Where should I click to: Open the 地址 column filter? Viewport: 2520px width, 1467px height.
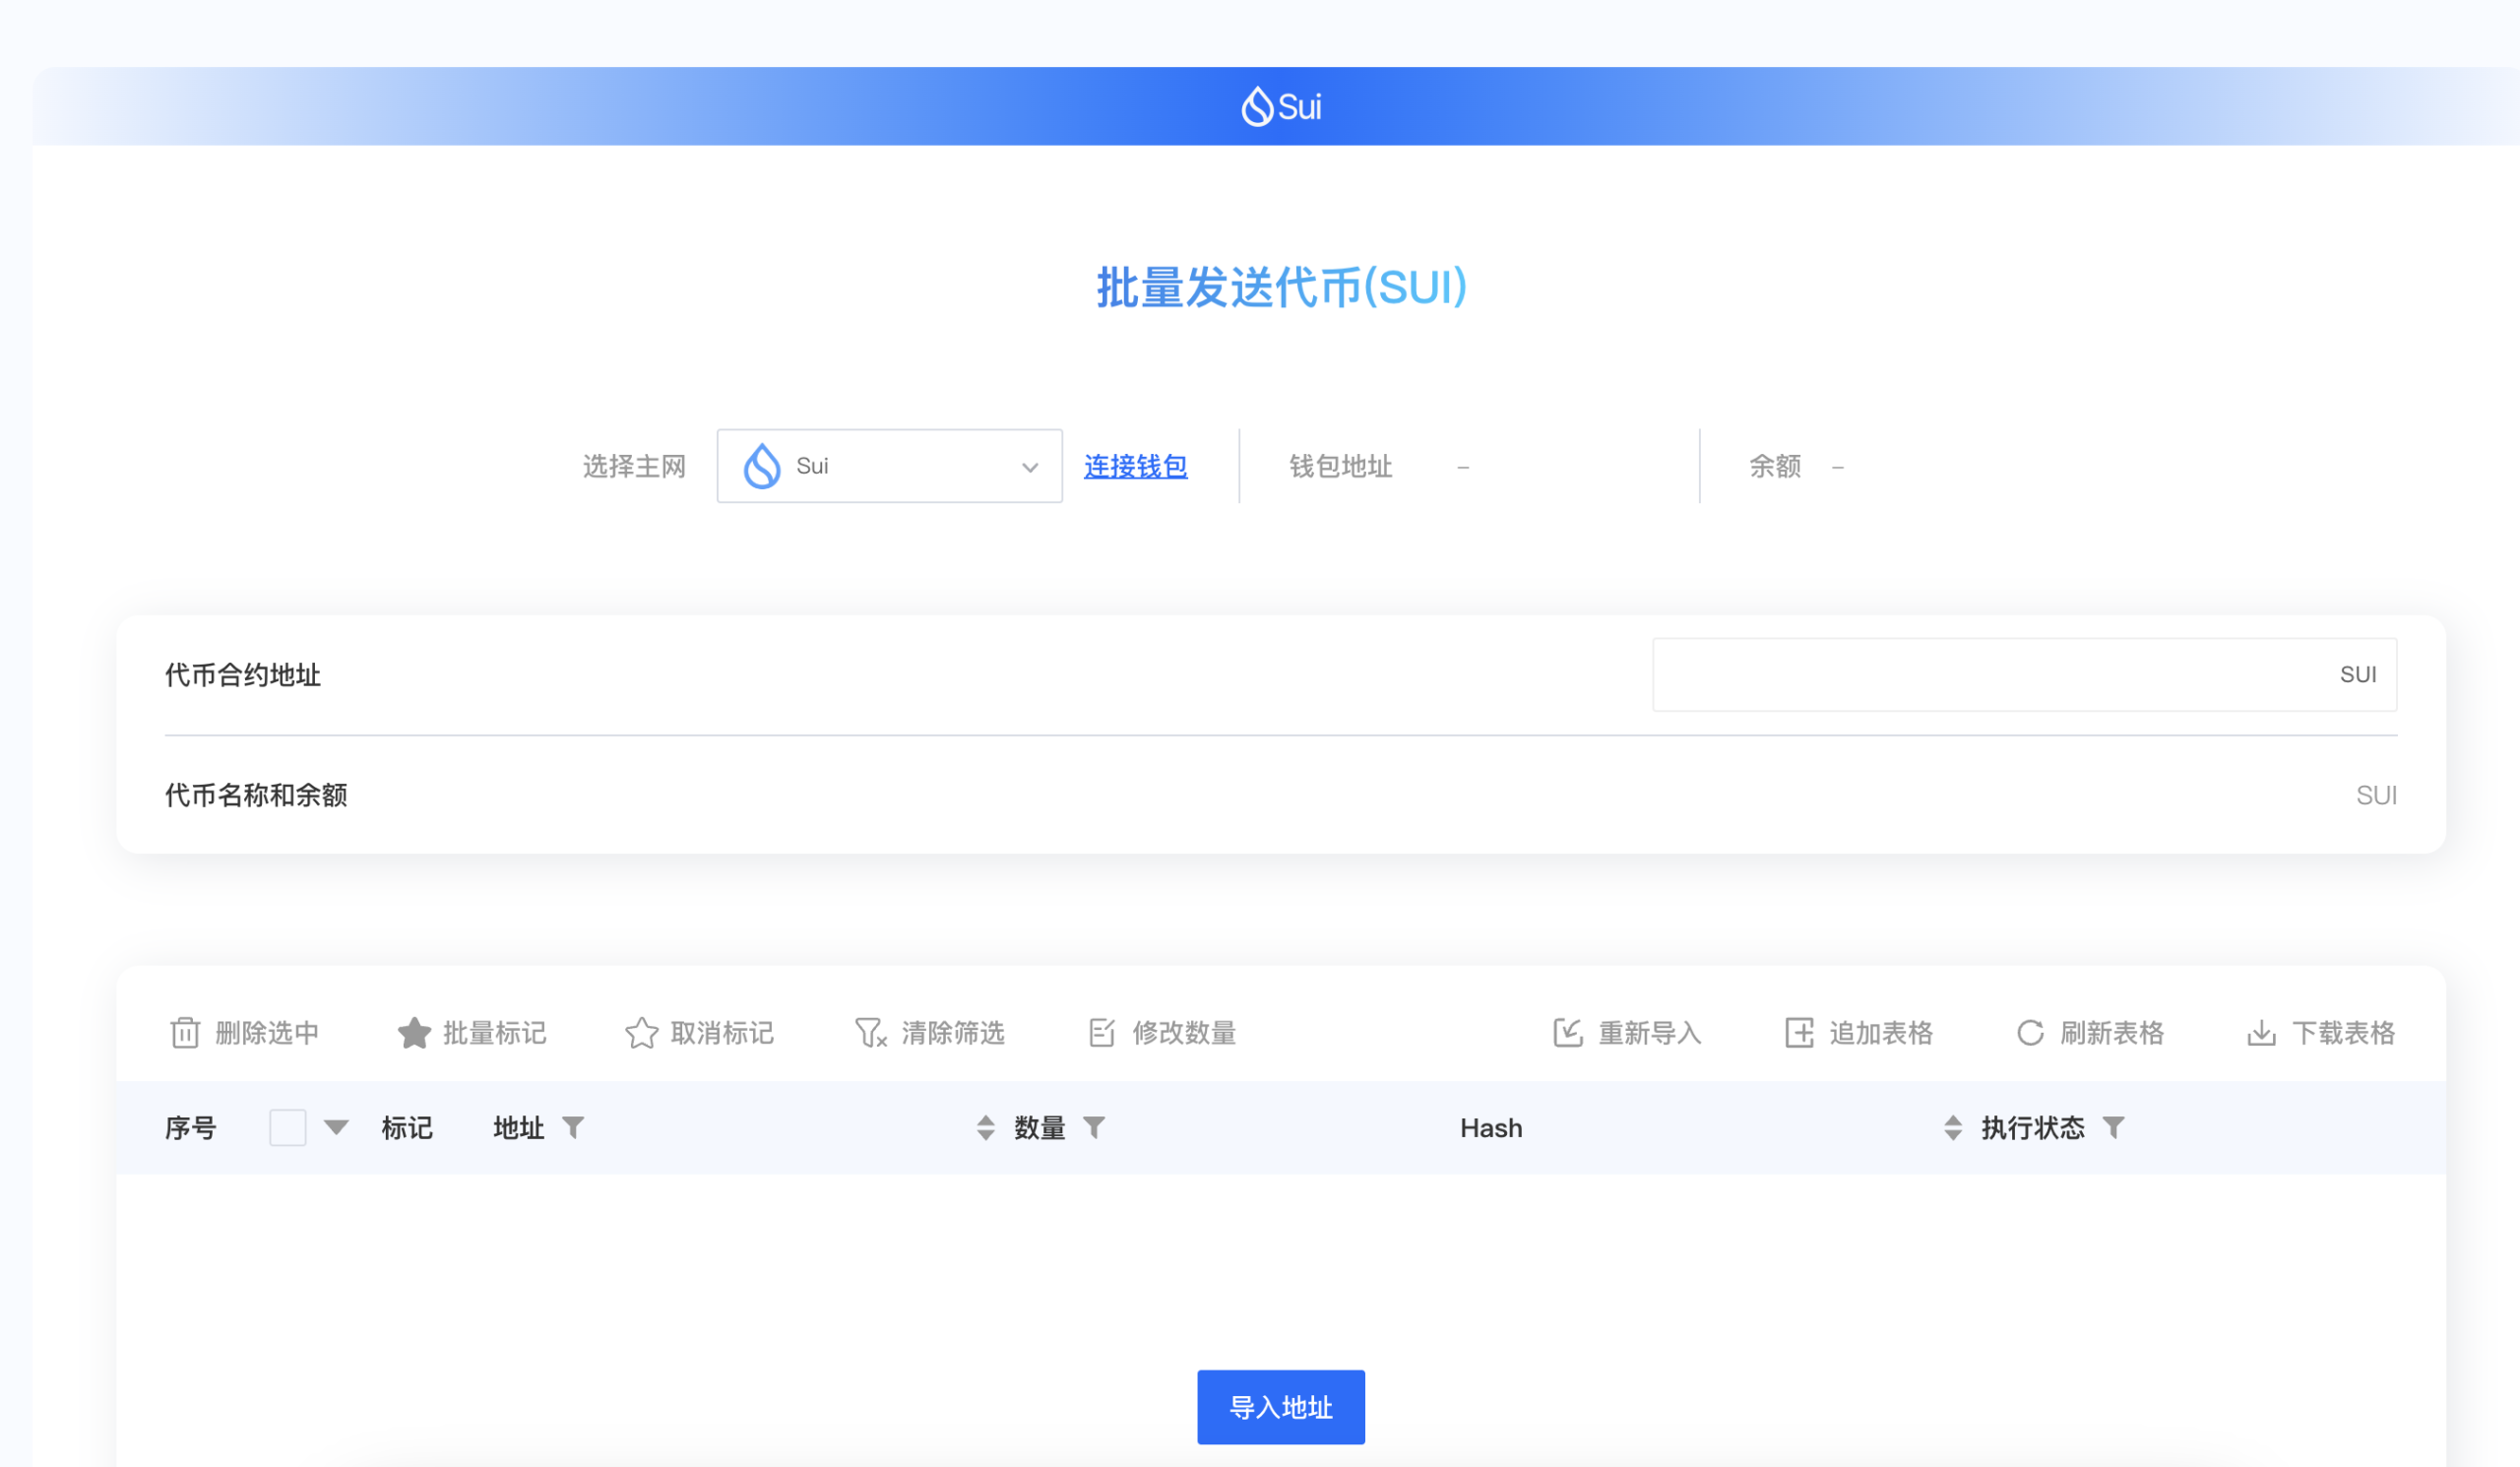coord(573,1128)
